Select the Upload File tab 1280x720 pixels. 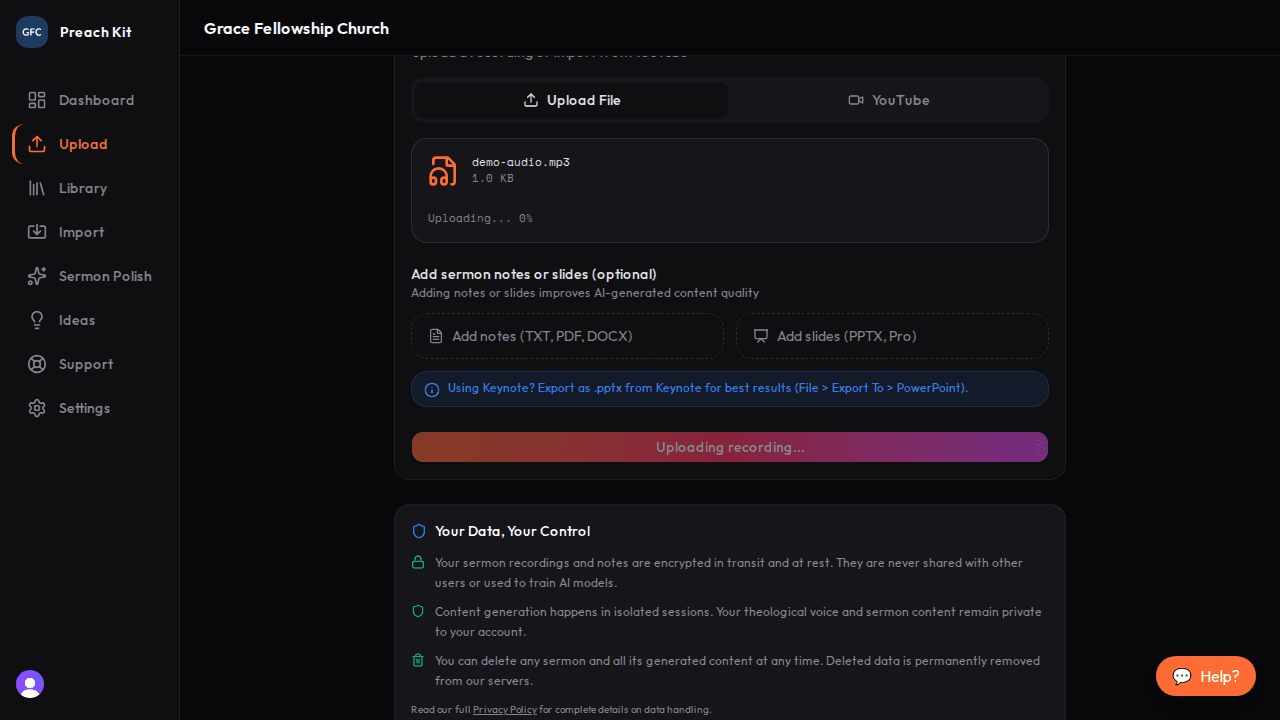coord(572,100)
